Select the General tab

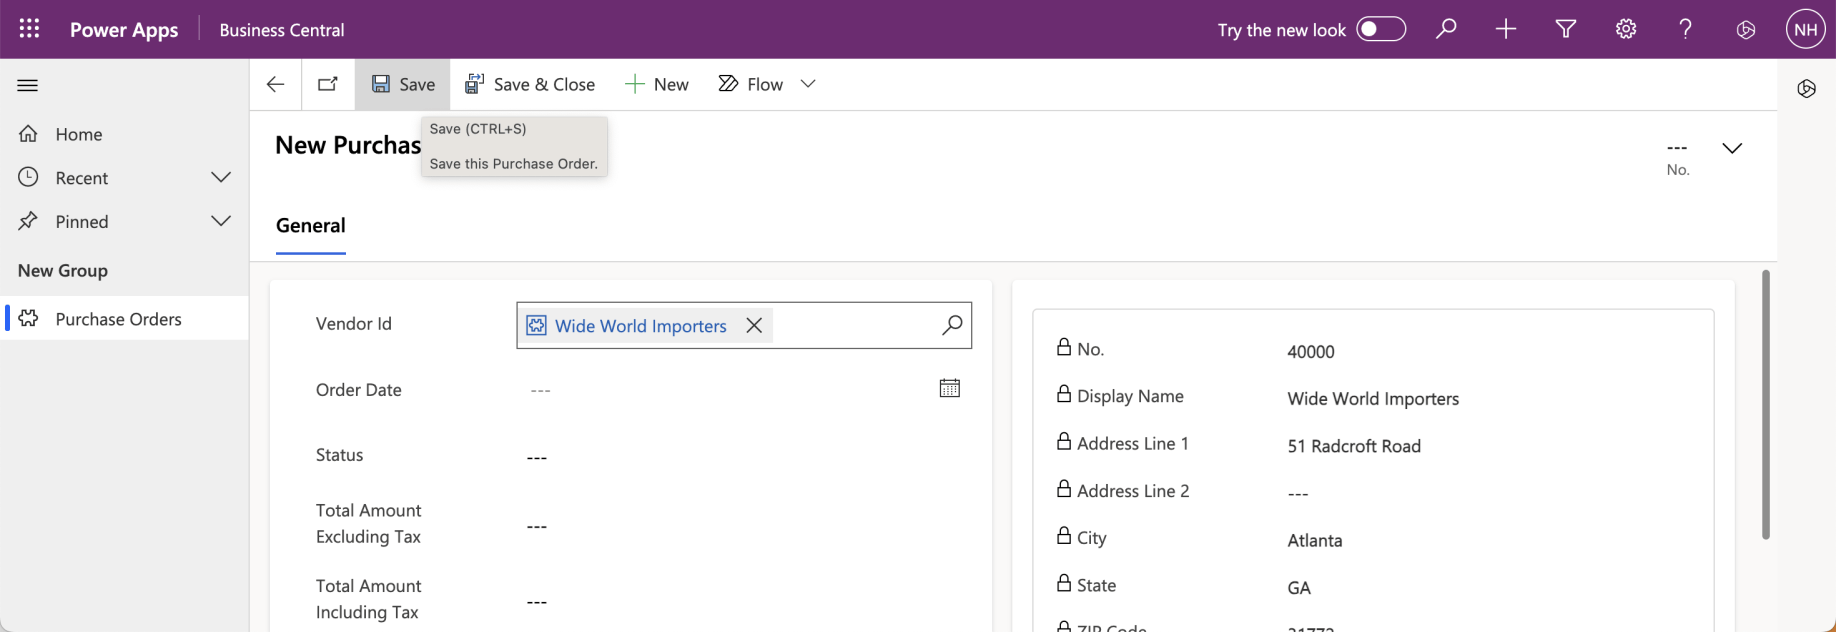(311, 226)
